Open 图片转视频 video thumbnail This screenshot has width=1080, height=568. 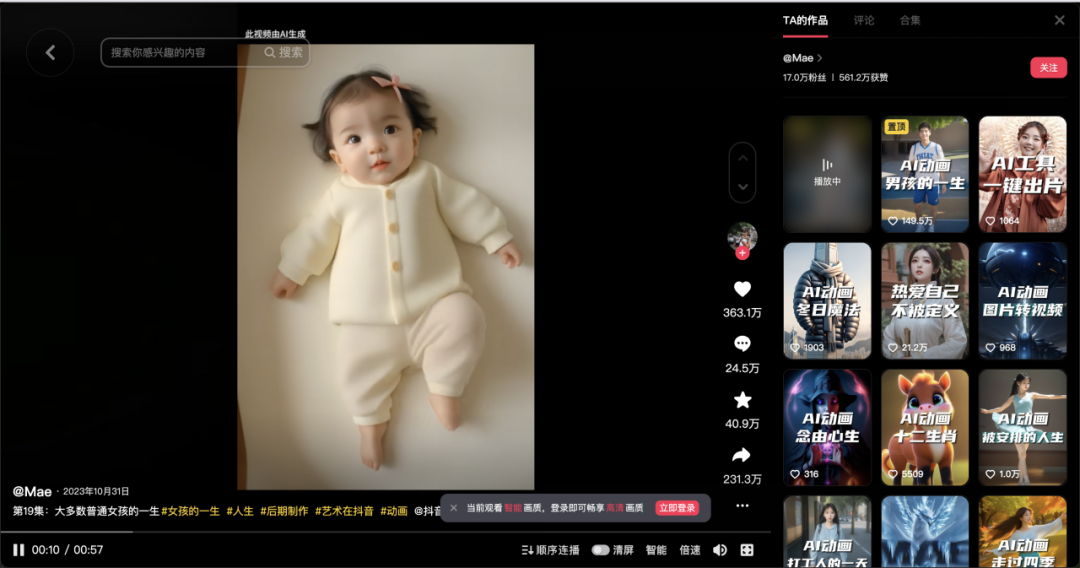1023,301
